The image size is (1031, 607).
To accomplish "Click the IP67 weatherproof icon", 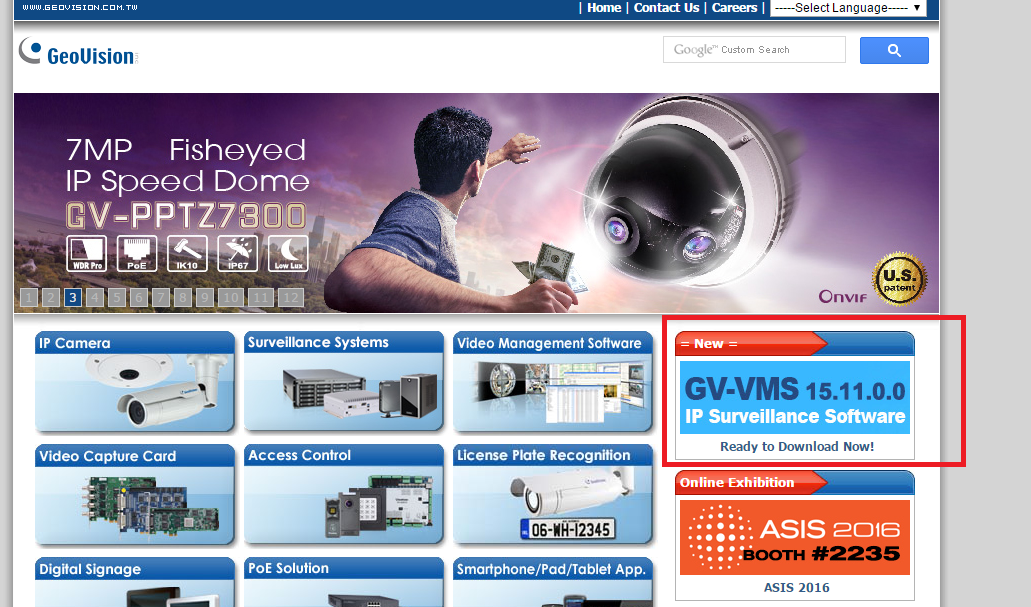I will 237,253.
